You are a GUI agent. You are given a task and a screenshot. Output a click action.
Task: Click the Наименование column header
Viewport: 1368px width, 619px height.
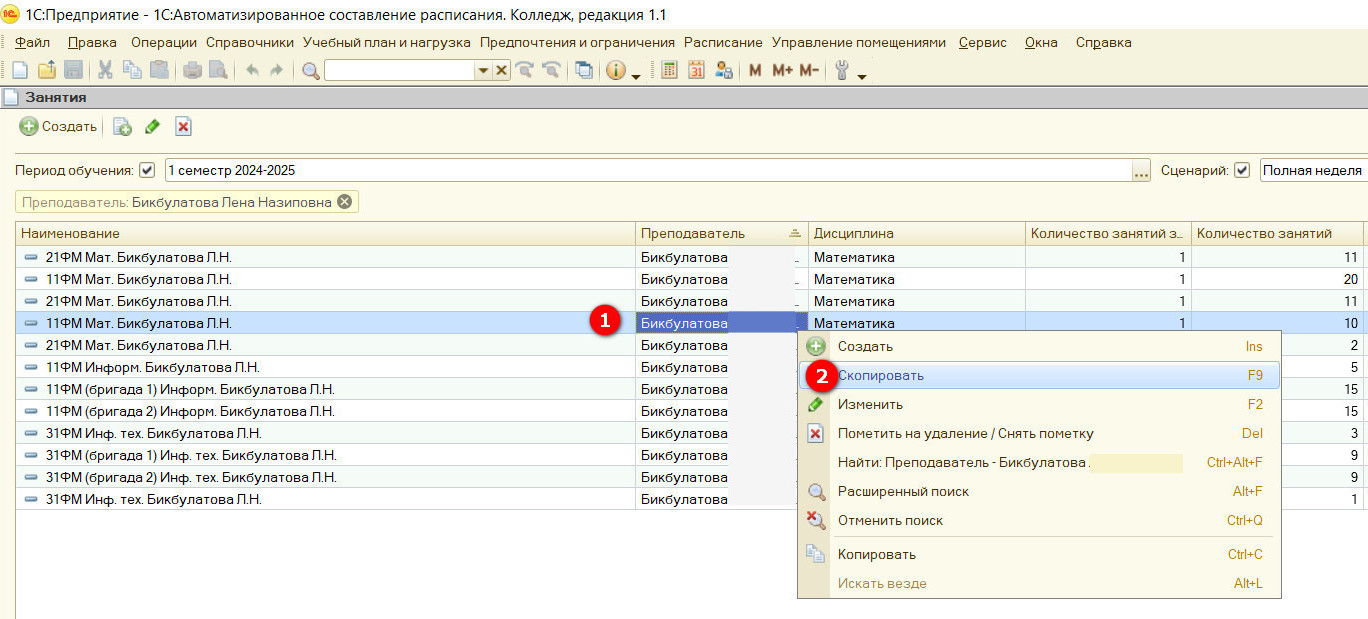[326, 233]
